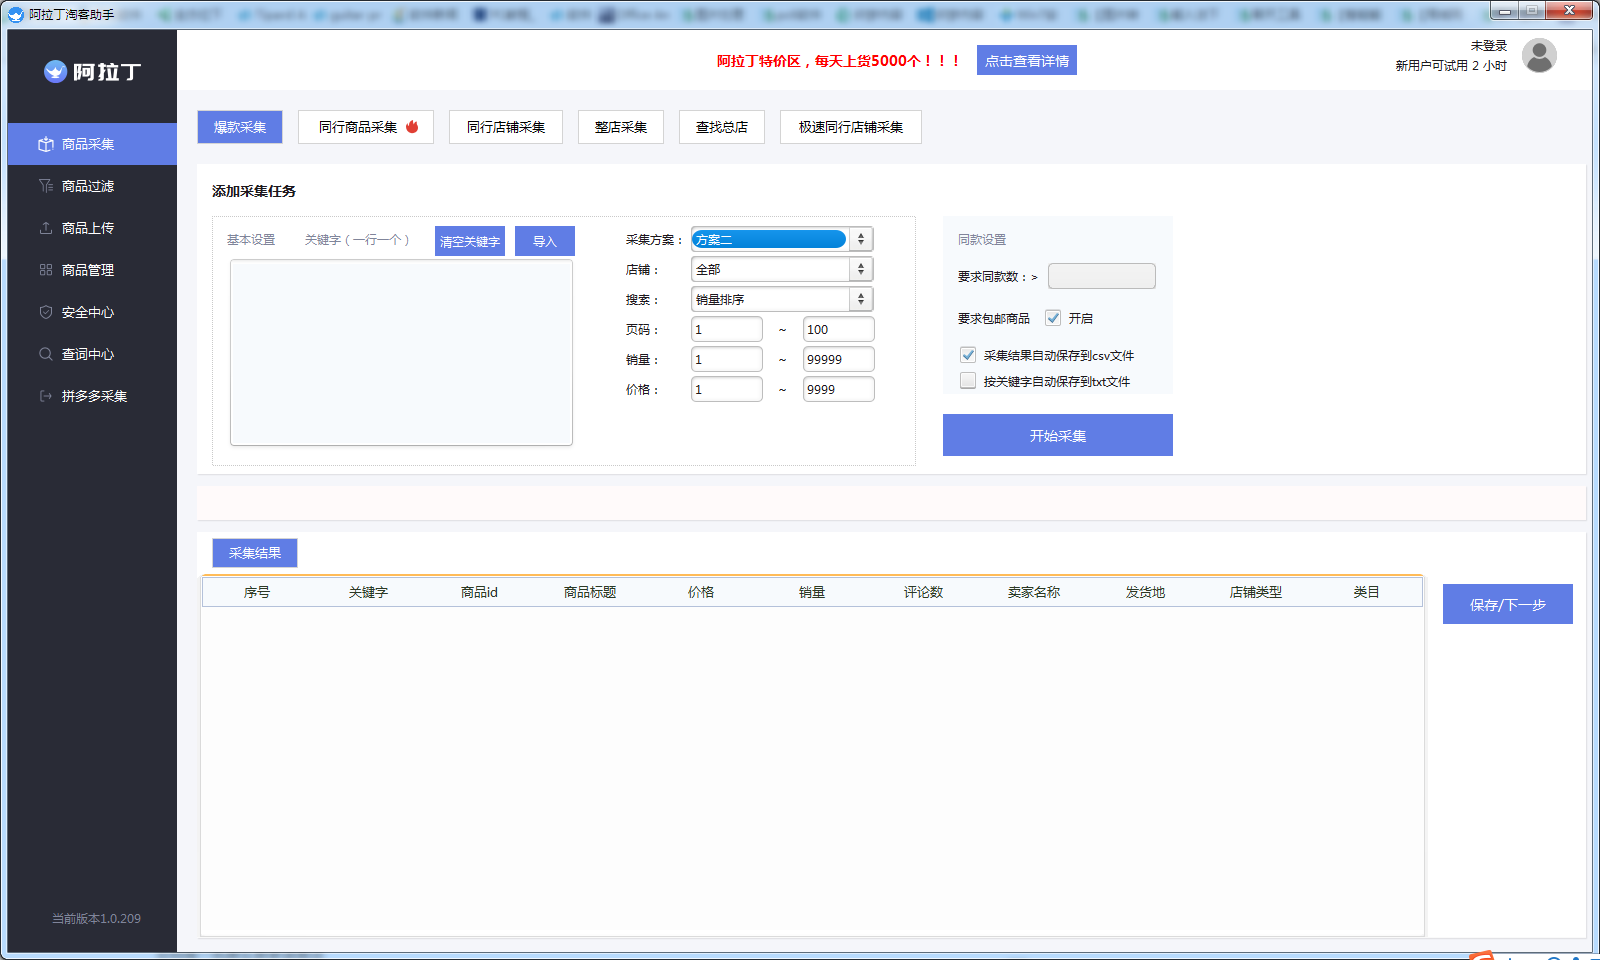Click the 页码 start field
The image size is (1600, 960).
(x=727, y=329)
